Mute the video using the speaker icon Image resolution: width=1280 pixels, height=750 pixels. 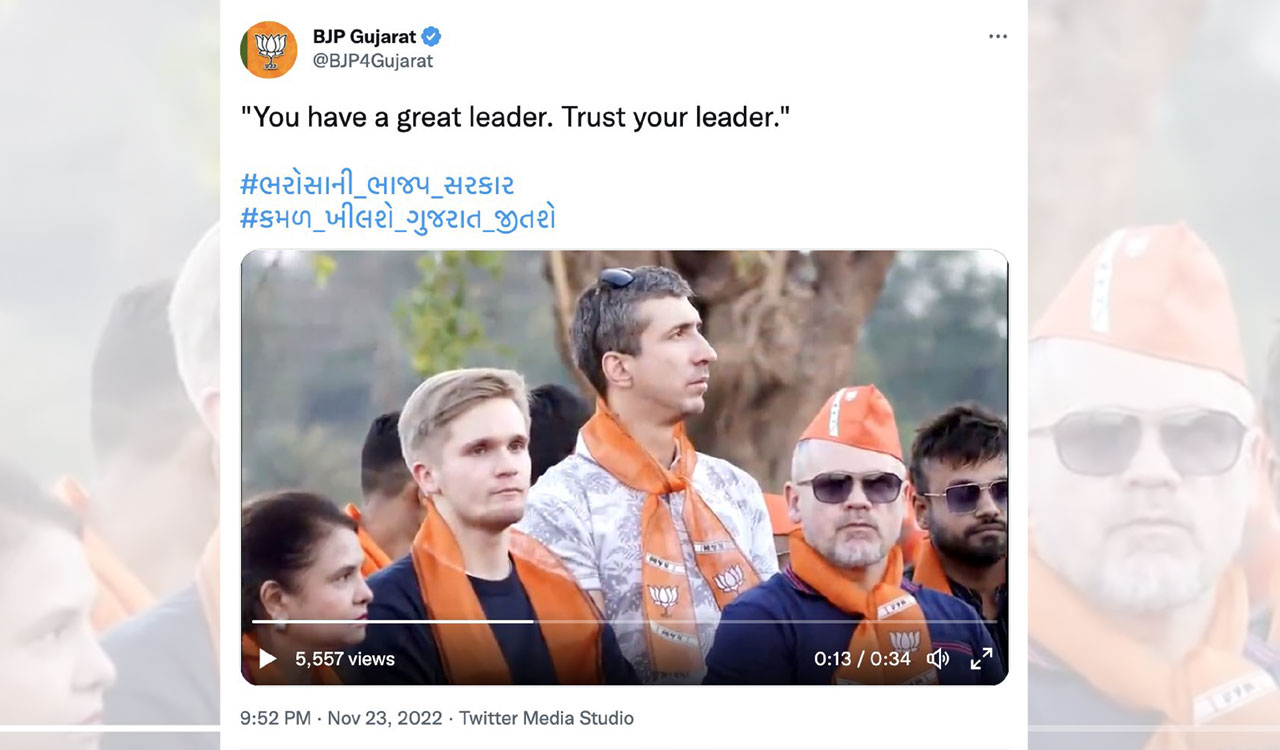tap(936, 659)
